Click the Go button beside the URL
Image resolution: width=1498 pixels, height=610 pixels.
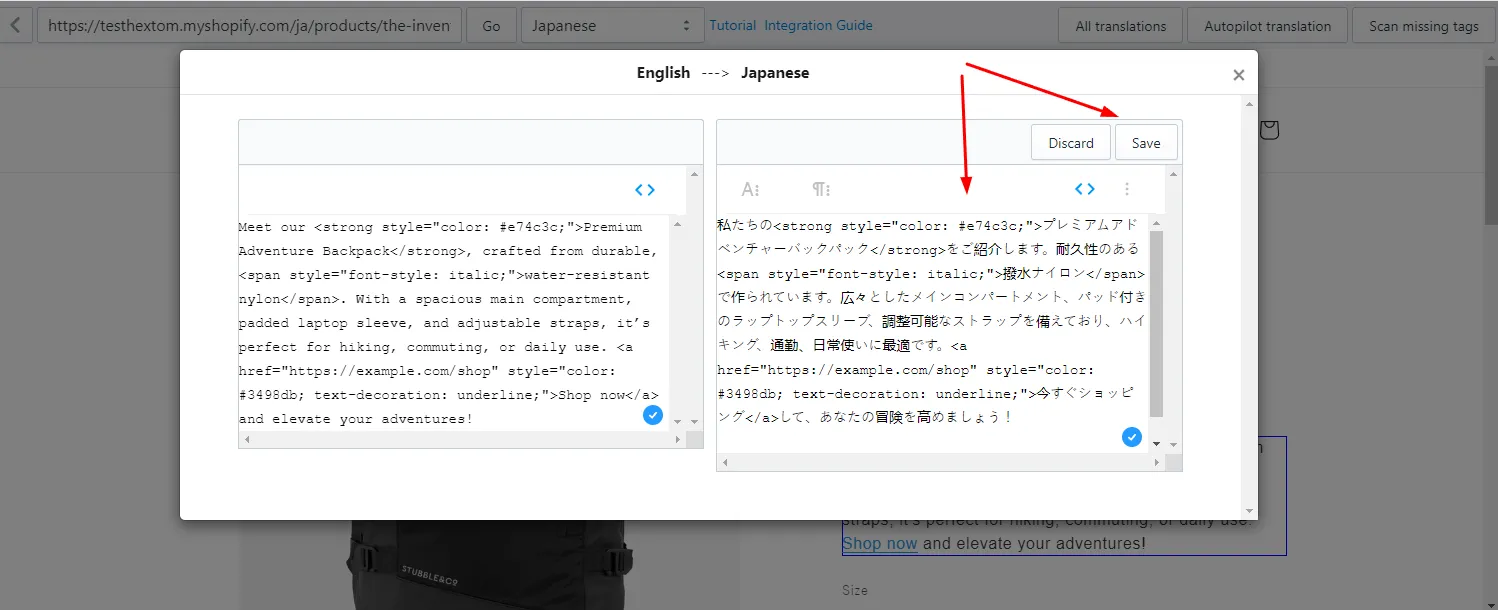pyautogui.click(x=491, y=26)
